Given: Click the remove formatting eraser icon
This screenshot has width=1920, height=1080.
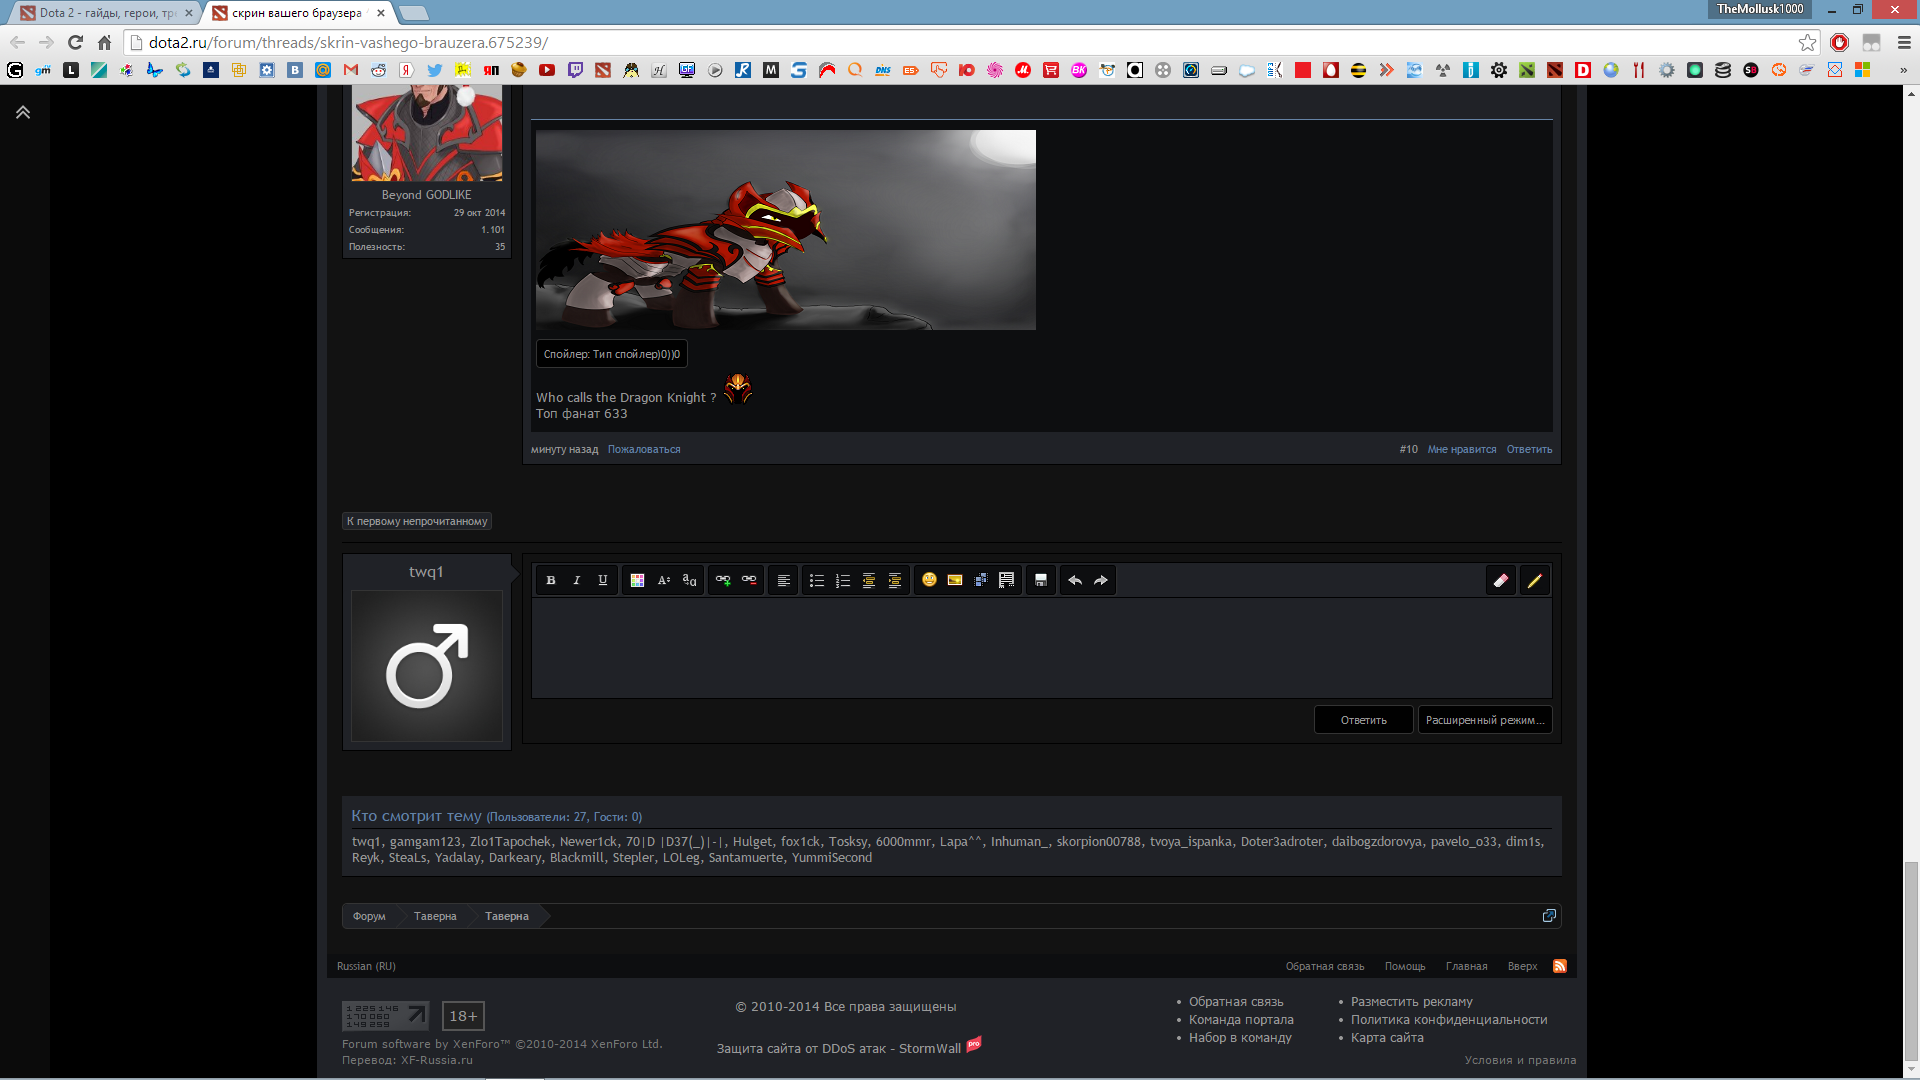Looking at the screenshot, I should coord(1501,580).
